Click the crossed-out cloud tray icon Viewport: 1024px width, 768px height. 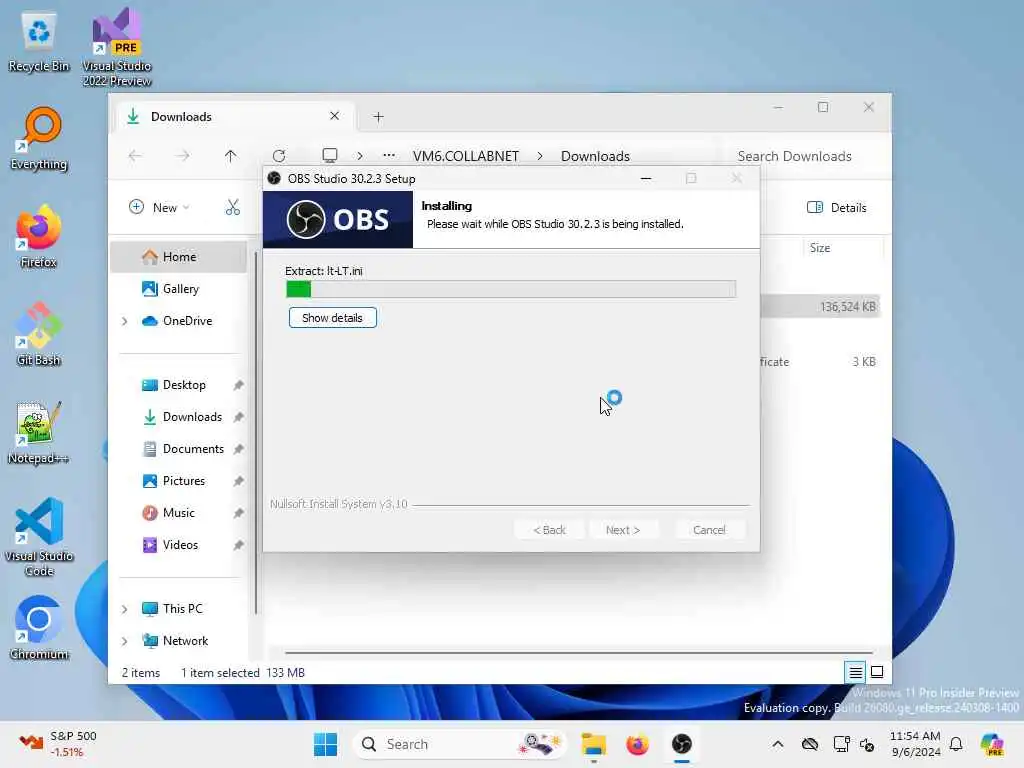coord(810,744)
